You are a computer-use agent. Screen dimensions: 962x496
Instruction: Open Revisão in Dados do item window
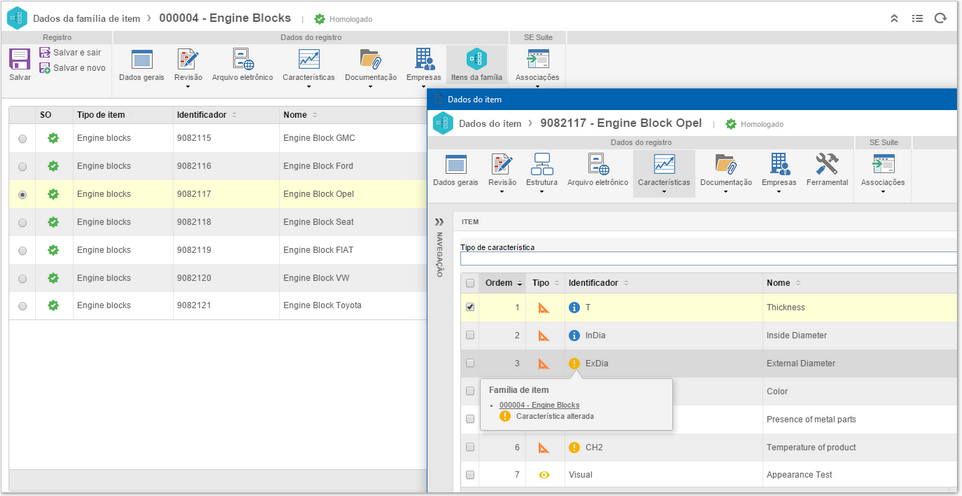(502, 170)
